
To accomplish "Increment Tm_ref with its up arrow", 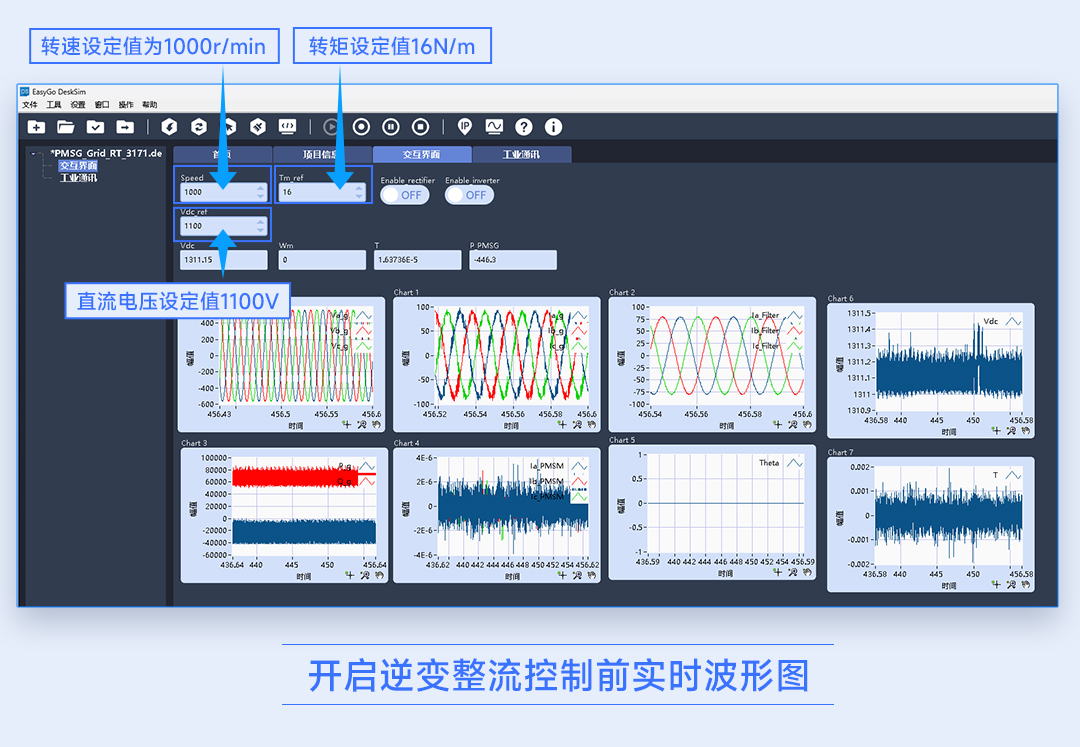I will pos(359,188).
